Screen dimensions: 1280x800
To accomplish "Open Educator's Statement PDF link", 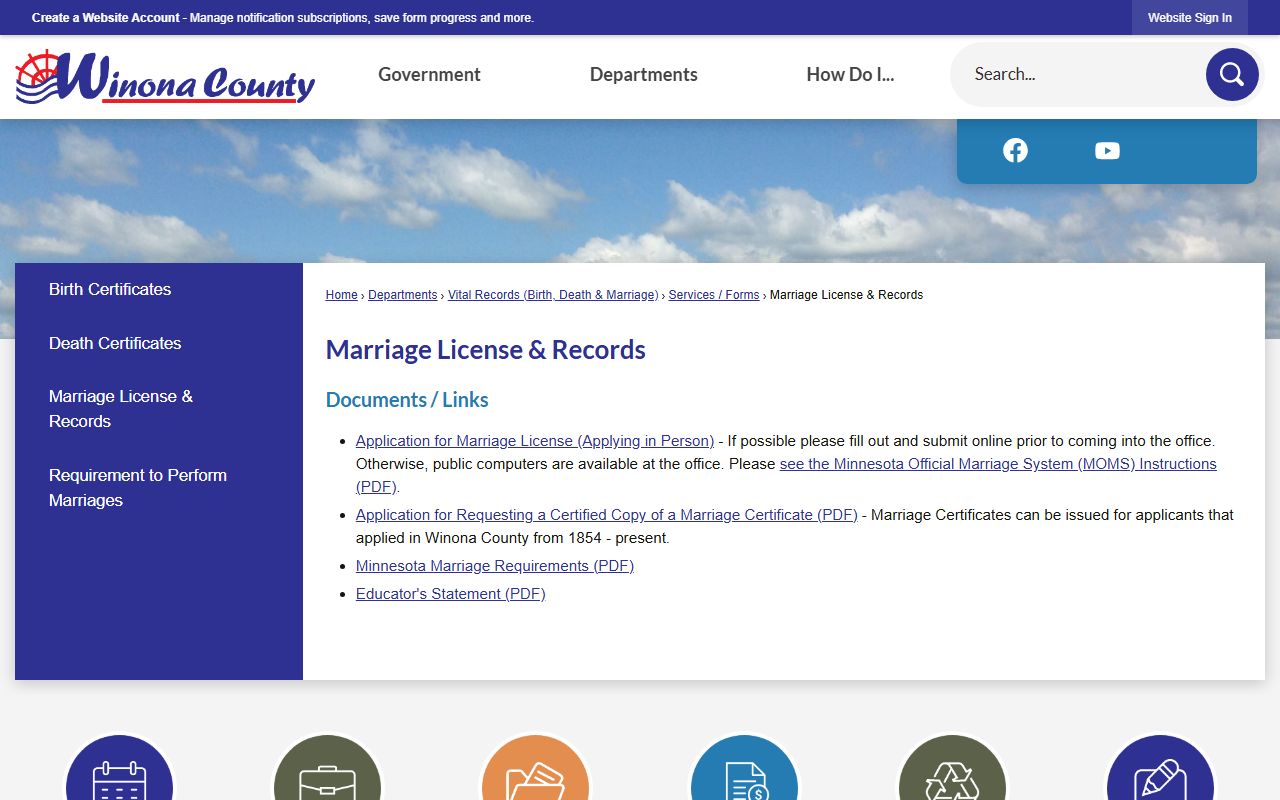I will coord(451,594).
